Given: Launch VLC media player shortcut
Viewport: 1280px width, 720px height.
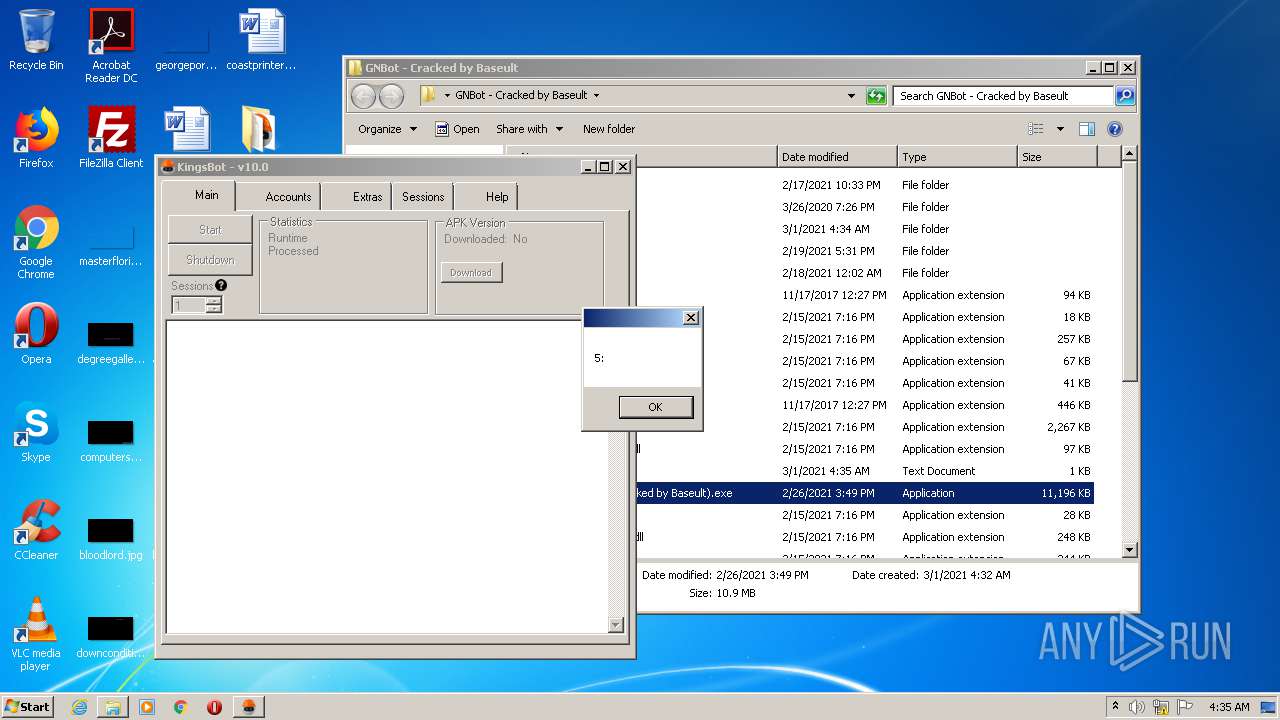Looking at the screenshot, I should (x=36, y=633).
